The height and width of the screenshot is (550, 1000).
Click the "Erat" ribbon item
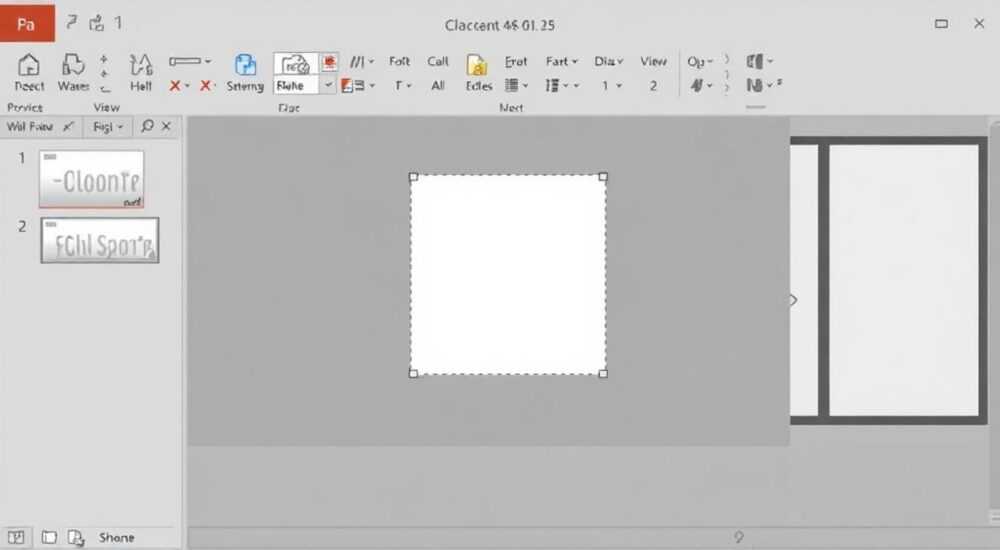tap(516, 61)
